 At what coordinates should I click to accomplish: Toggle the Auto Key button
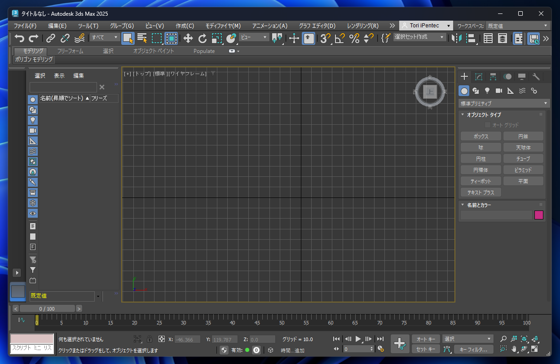tap(426, 339)
